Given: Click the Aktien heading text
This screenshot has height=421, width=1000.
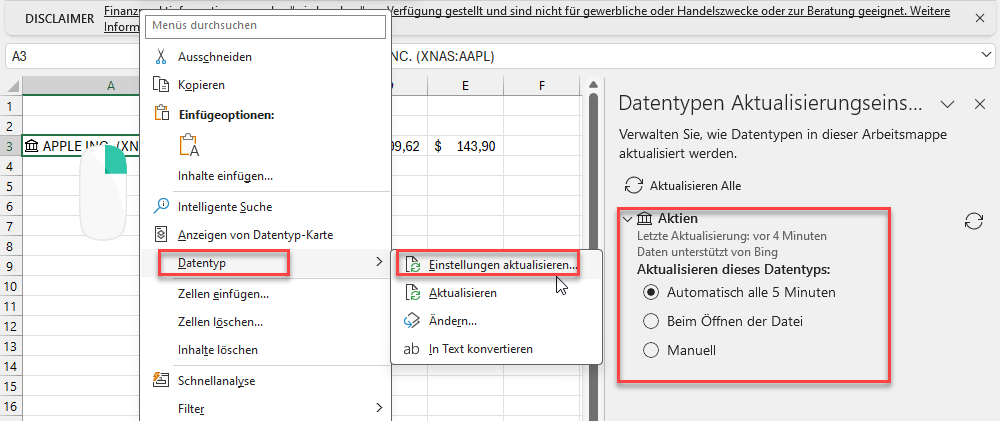Looking at the screenshot, I should [x=677, y=219].
